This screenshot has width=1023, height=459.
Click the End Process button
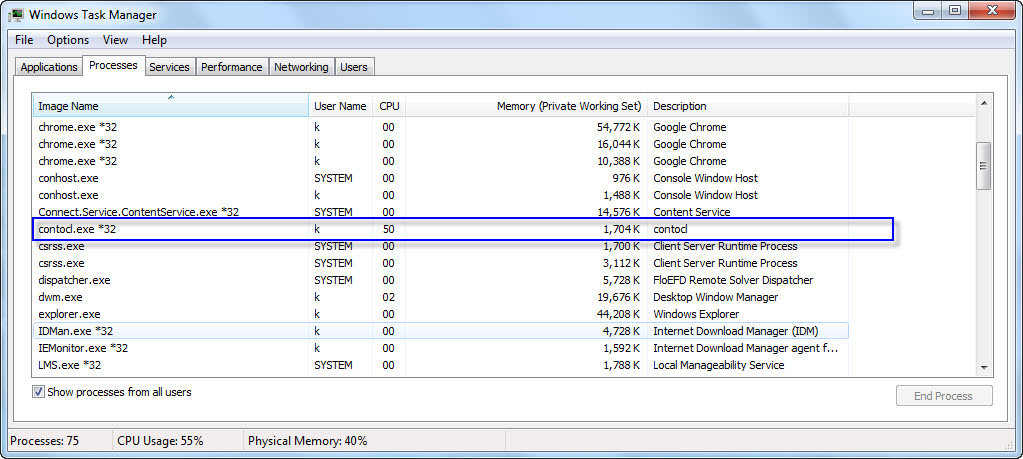pos(944,396)
